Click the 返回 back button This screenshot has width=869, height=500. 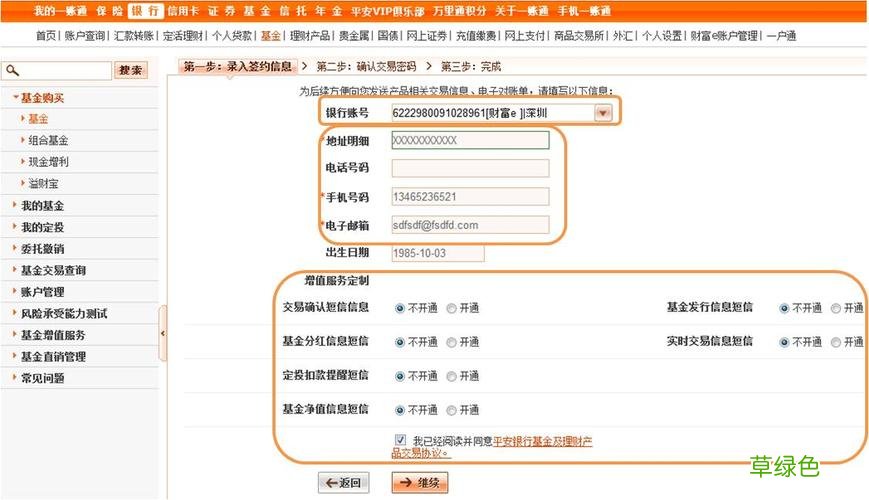point(344,483)
